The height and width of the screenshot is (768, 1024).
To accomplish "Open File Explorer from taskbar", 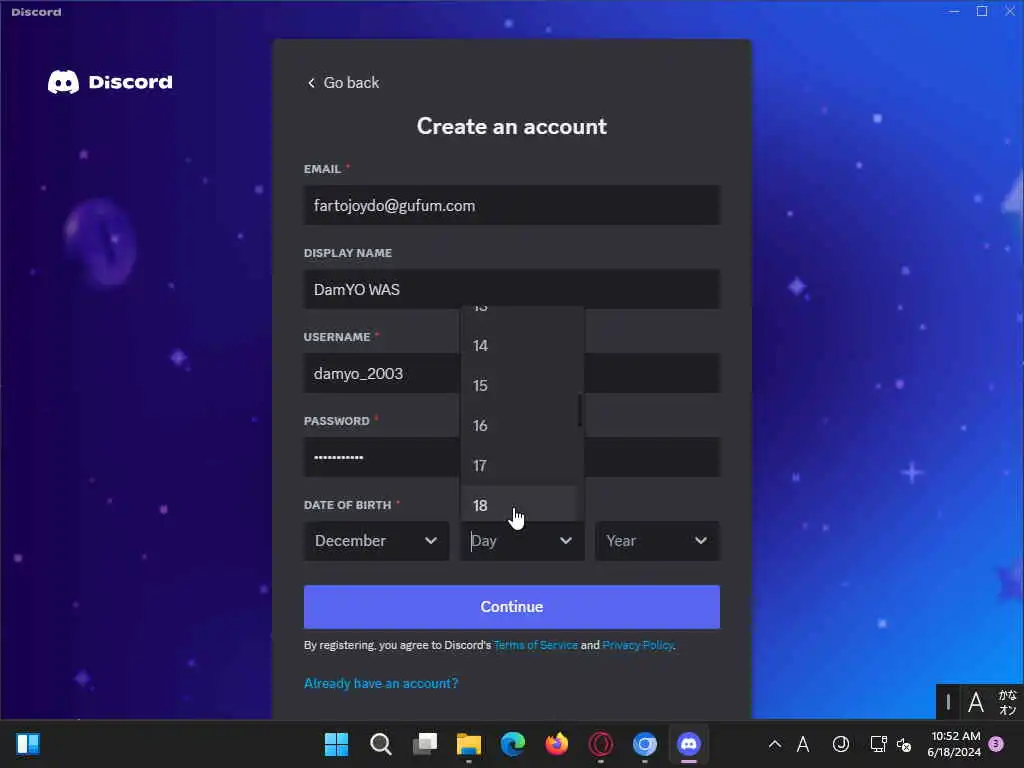I will [468, 744].
